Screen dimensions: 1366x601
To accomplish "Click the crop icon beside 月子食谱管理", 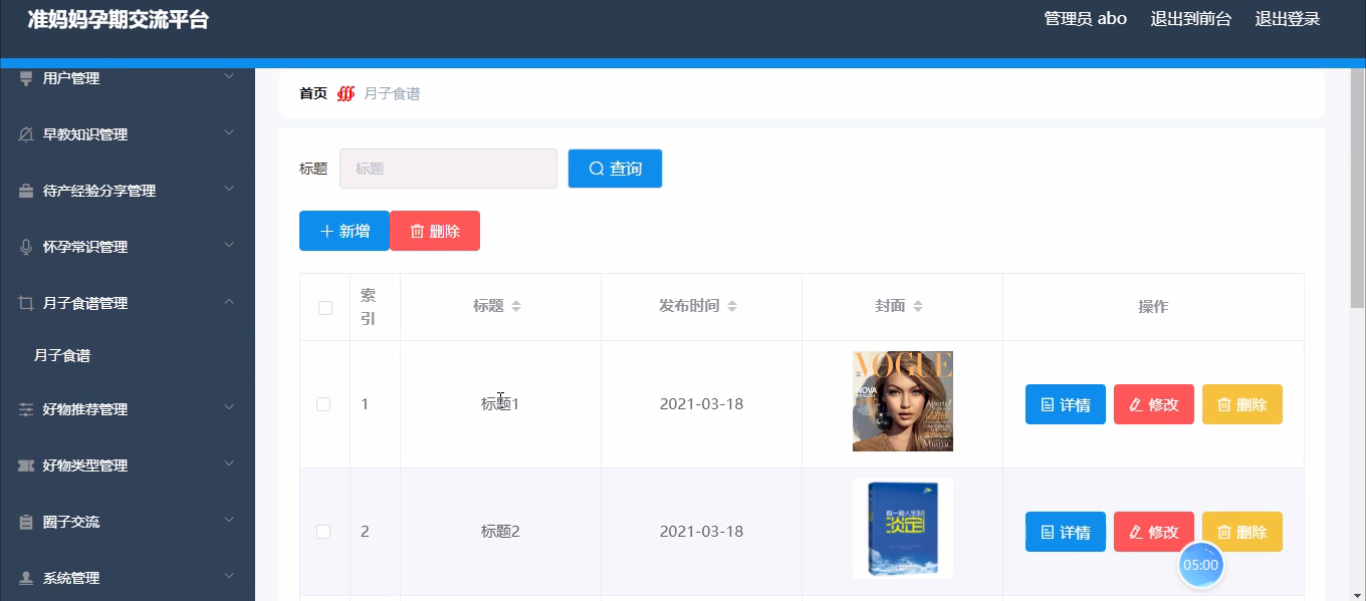I will tap(26, 303).
